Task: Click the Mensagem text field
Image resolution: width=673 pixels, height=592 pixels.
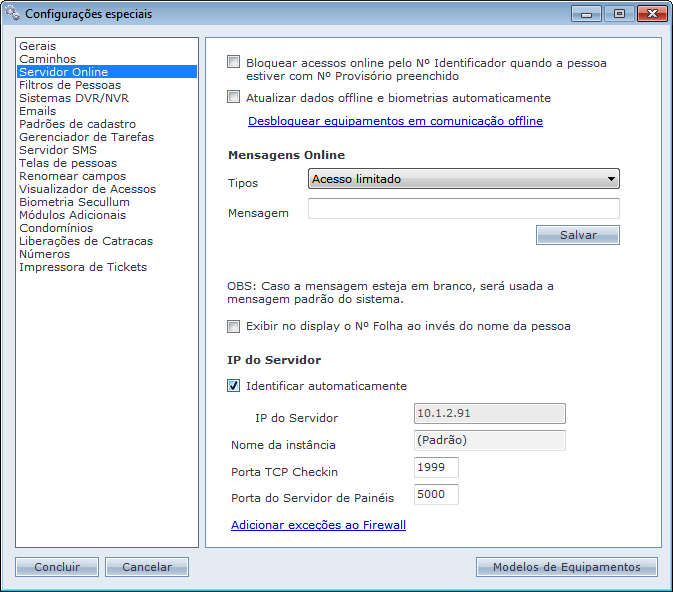Action: [x=463, y=209]
